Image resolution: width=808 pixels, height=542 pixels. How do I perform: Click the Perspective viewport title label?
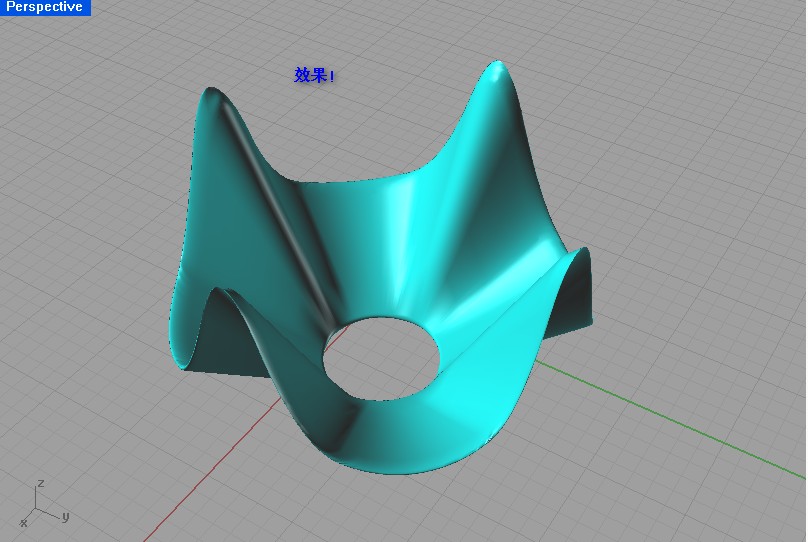[44, 7]
